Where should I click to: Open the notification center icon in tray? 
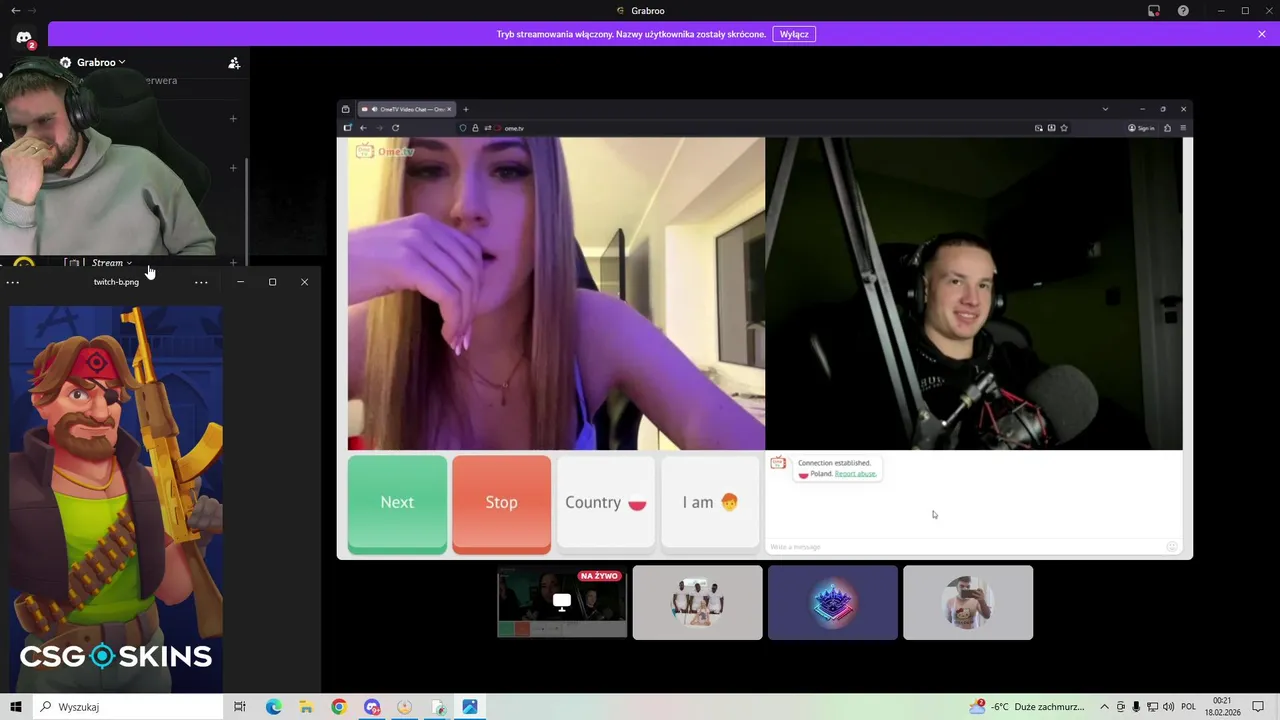click(1258, 707)
